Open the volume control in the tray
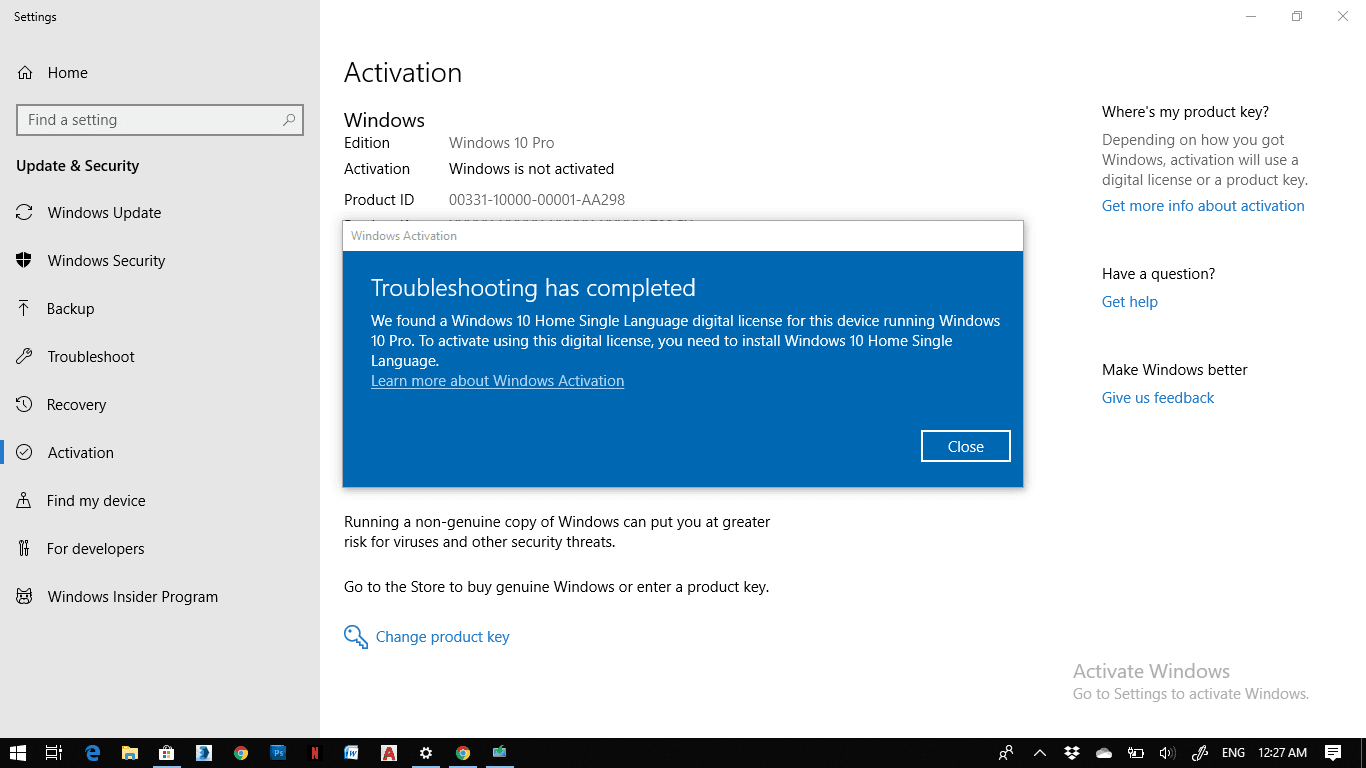Screen dimensions: 1366x768 [x=1167, y=753]
